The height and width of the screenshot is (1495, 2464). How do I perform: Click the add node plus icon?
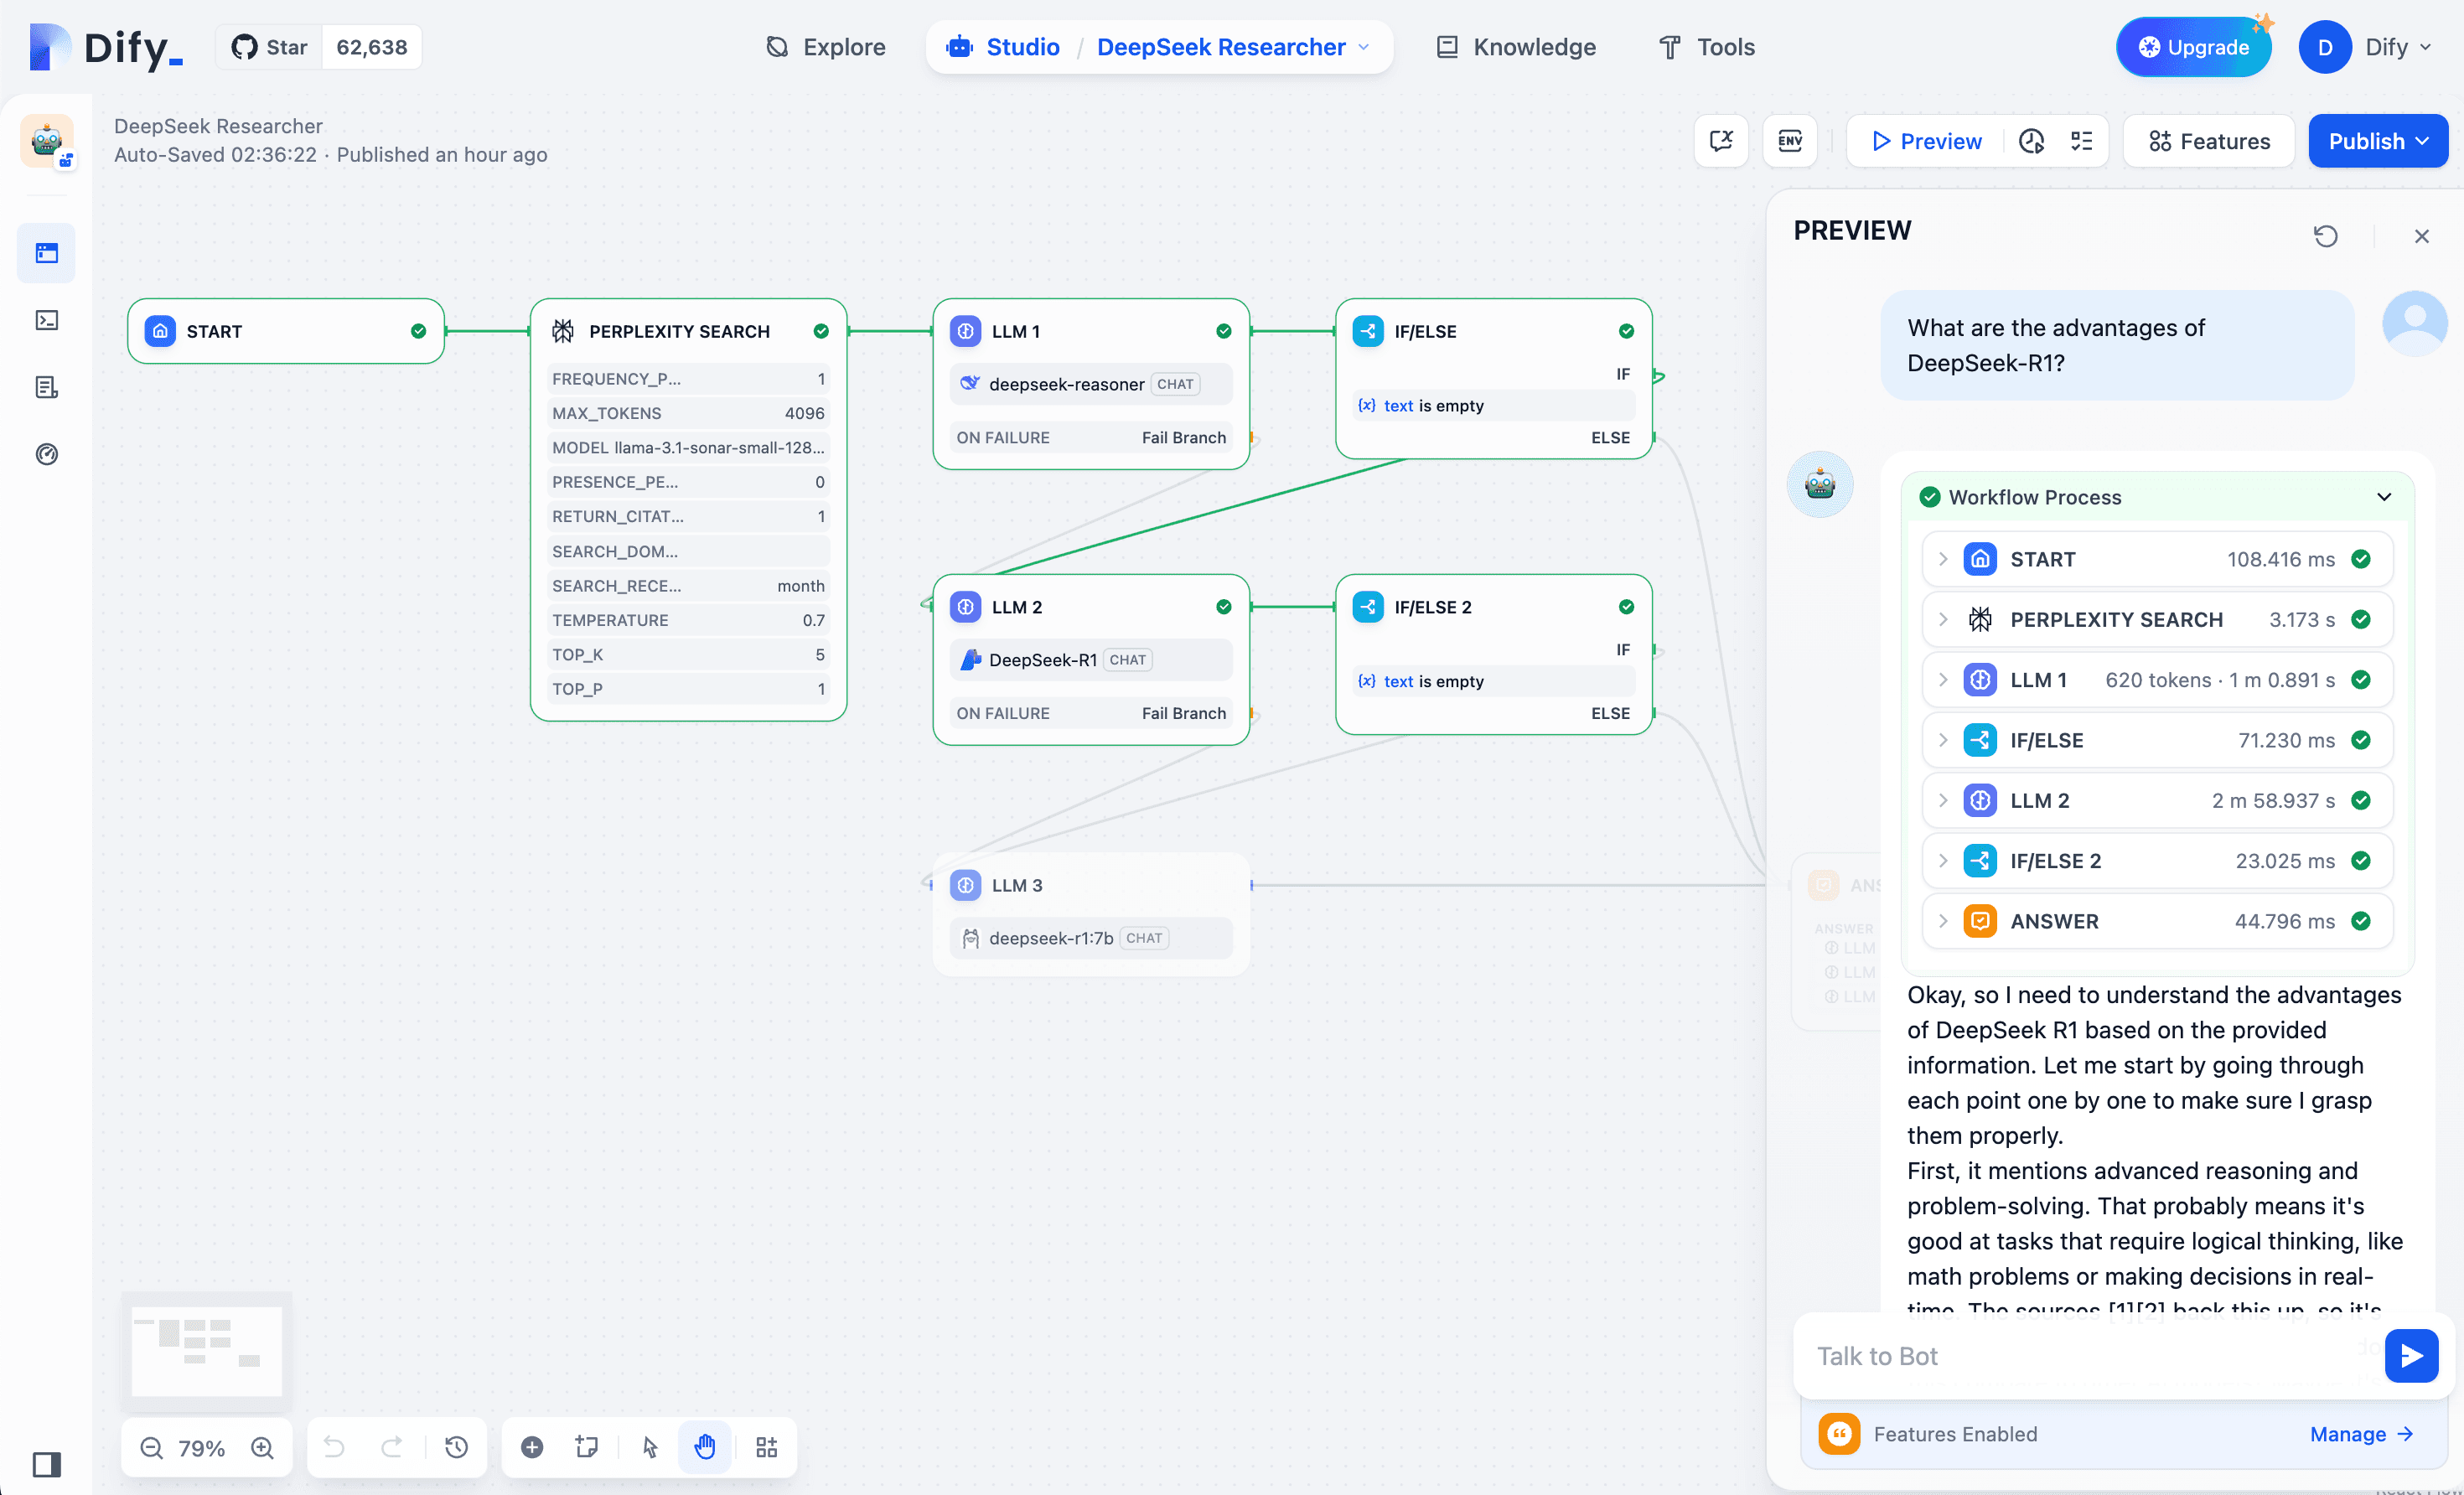pyautogui.click(x=532, y=1447)
